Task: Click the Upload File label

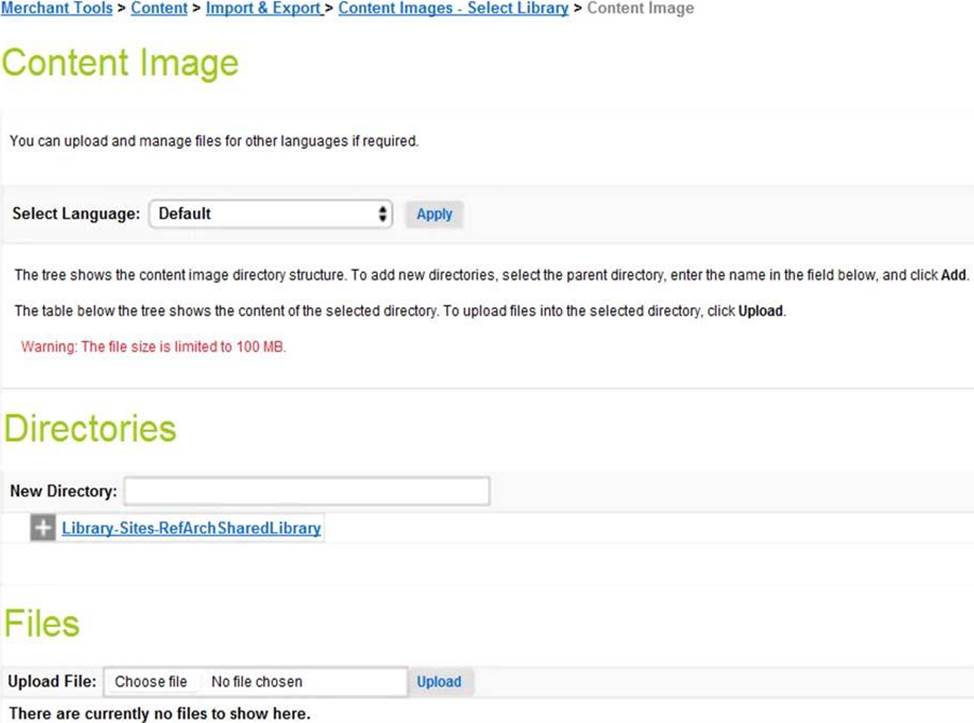Action: tap(52, 682)
